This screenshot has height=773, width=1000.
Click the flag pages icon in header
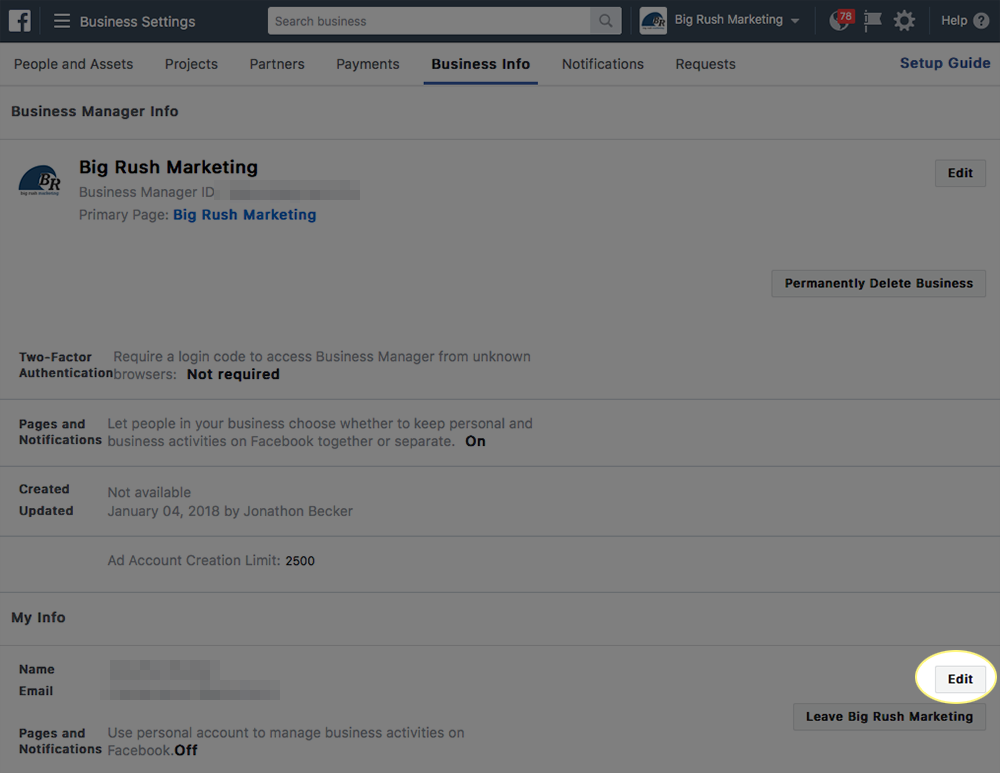pos(872,21)
